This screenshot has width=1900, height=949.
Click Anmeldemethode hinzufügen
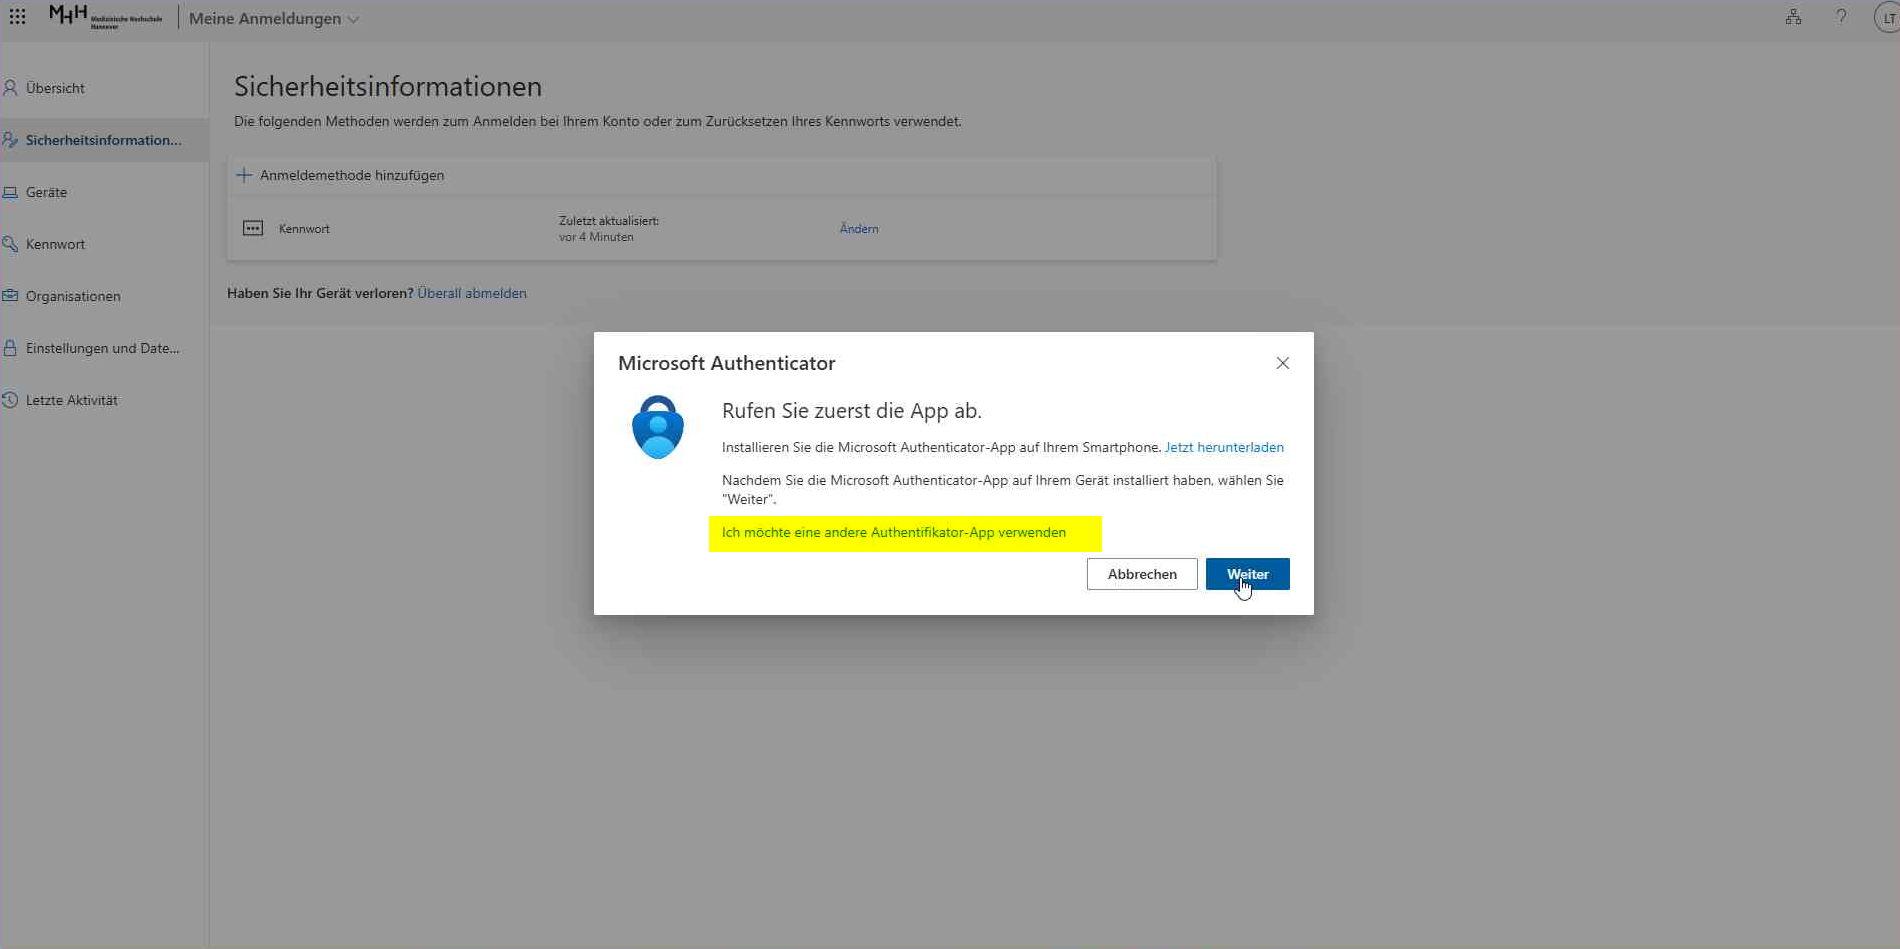coord(340,175)
